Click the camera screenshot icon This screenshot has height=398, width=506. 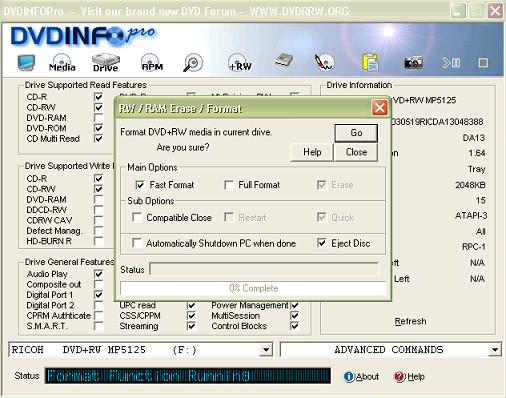tap(413, 63)
